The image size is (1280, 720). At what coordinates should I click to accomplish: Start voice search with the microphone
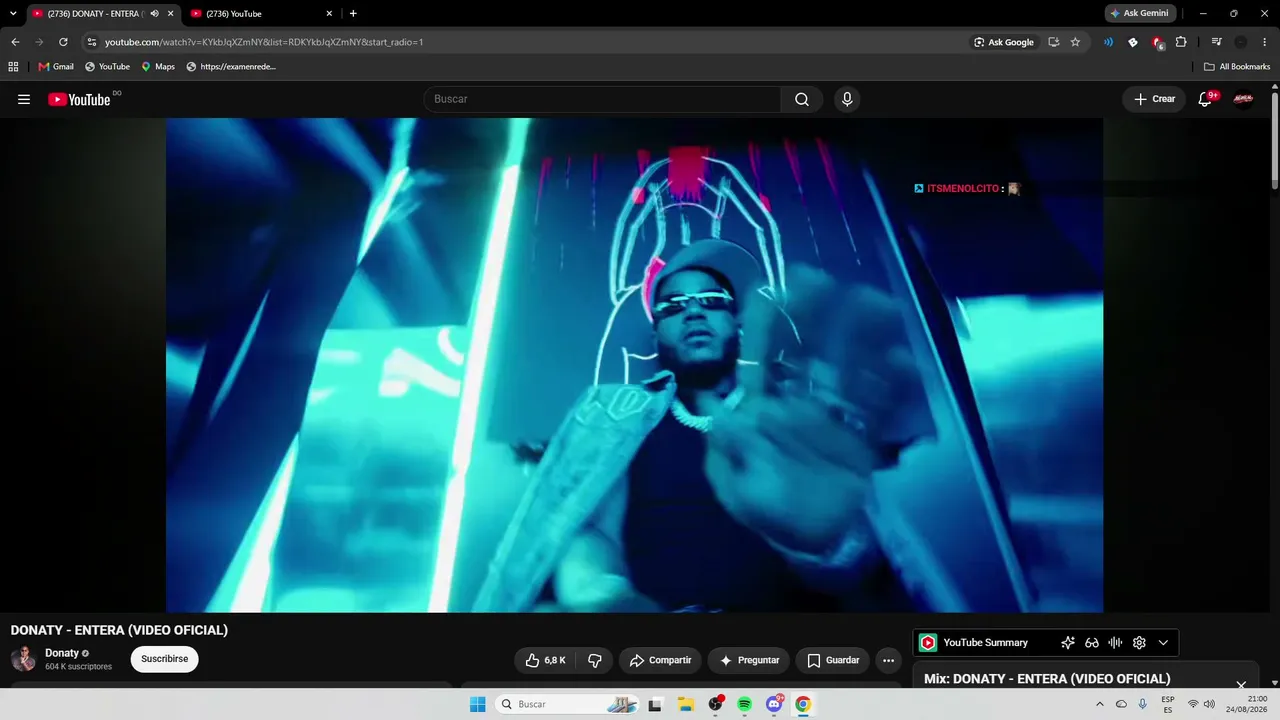(847, 99)
